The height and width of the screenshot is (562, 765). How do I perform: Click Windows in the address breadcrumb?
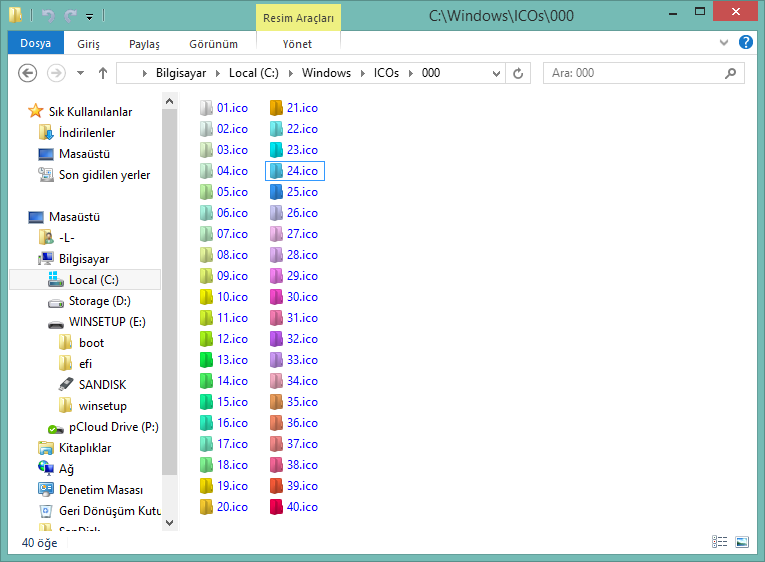326,73
